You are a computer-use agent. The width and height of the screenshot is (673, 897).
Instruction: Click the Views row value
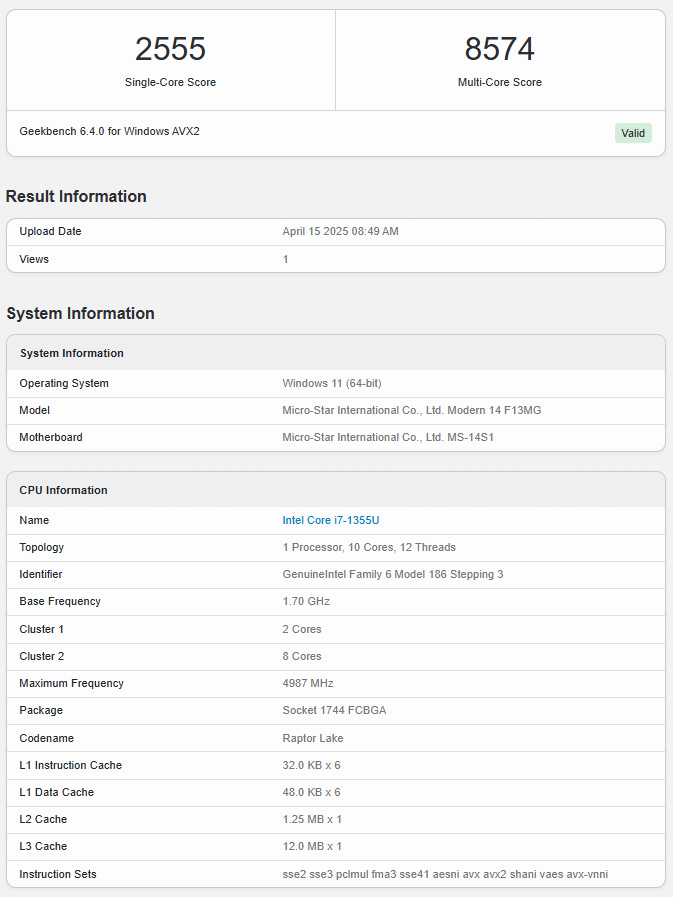point(286,259)
